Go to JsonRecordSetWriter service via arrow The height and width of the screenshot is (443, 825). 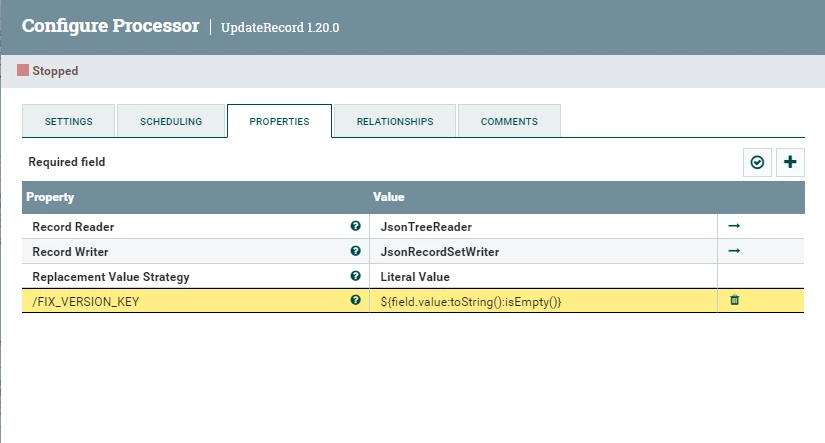pyautogui.click(x=734, y=251)
